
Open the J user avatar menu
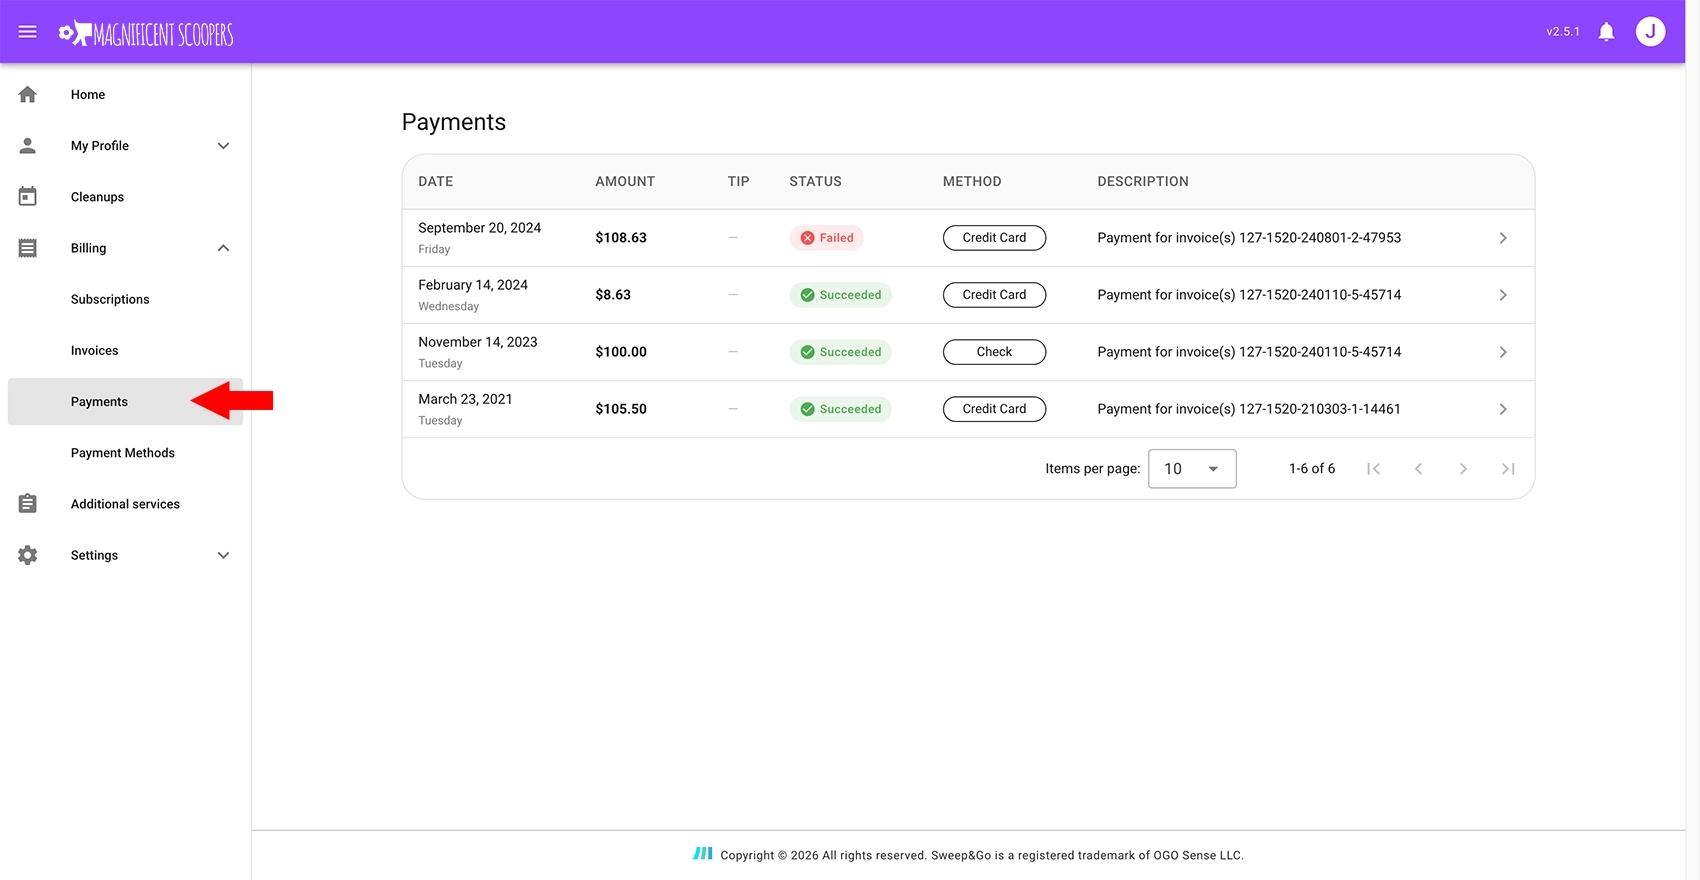tap(1650, 32)
